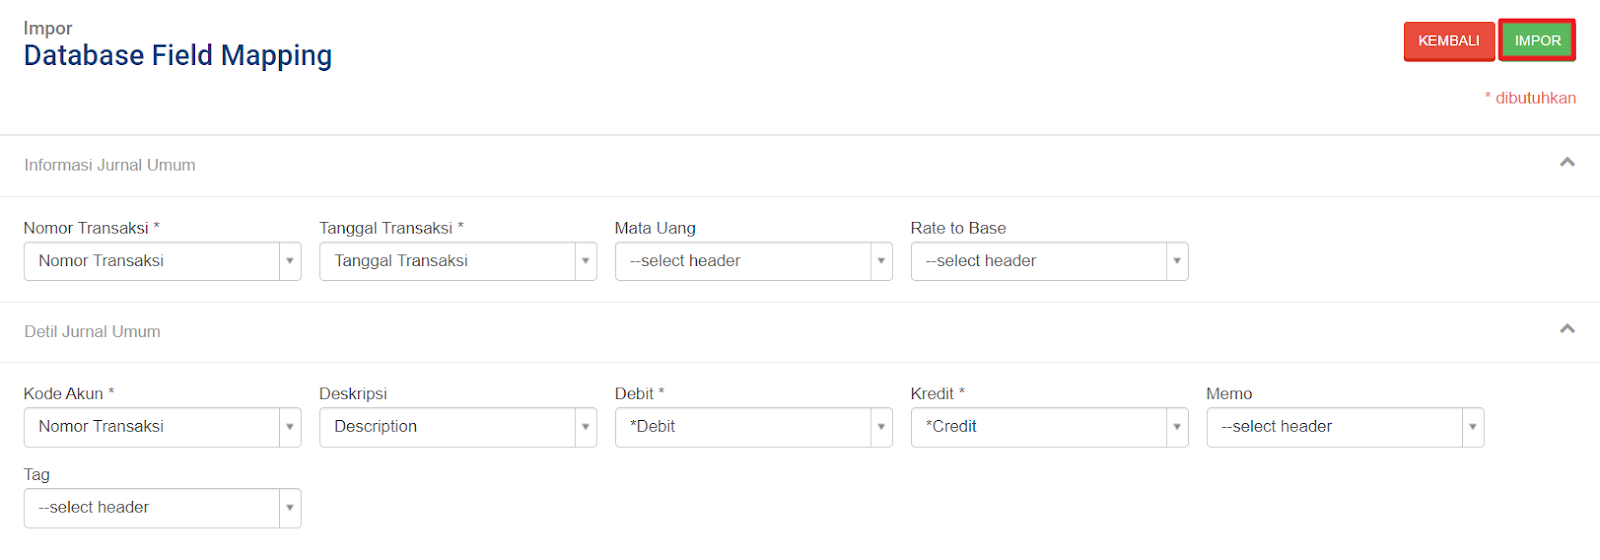Click the arrow icon of Kredit select

tap(1177, 427)
